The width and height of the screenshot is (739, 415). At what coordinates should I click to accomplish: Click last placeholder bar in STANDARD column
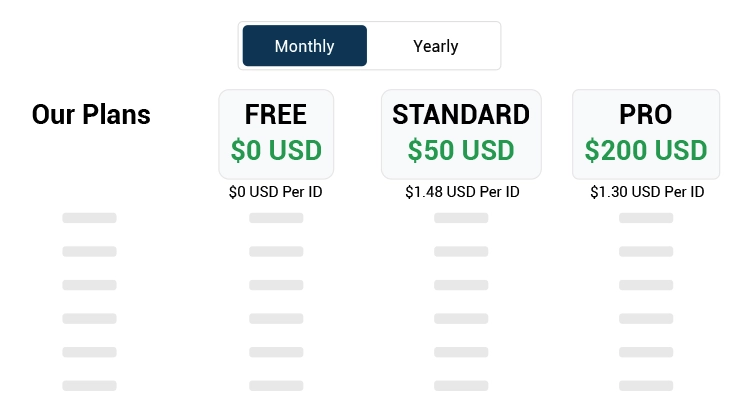(461, 385)
